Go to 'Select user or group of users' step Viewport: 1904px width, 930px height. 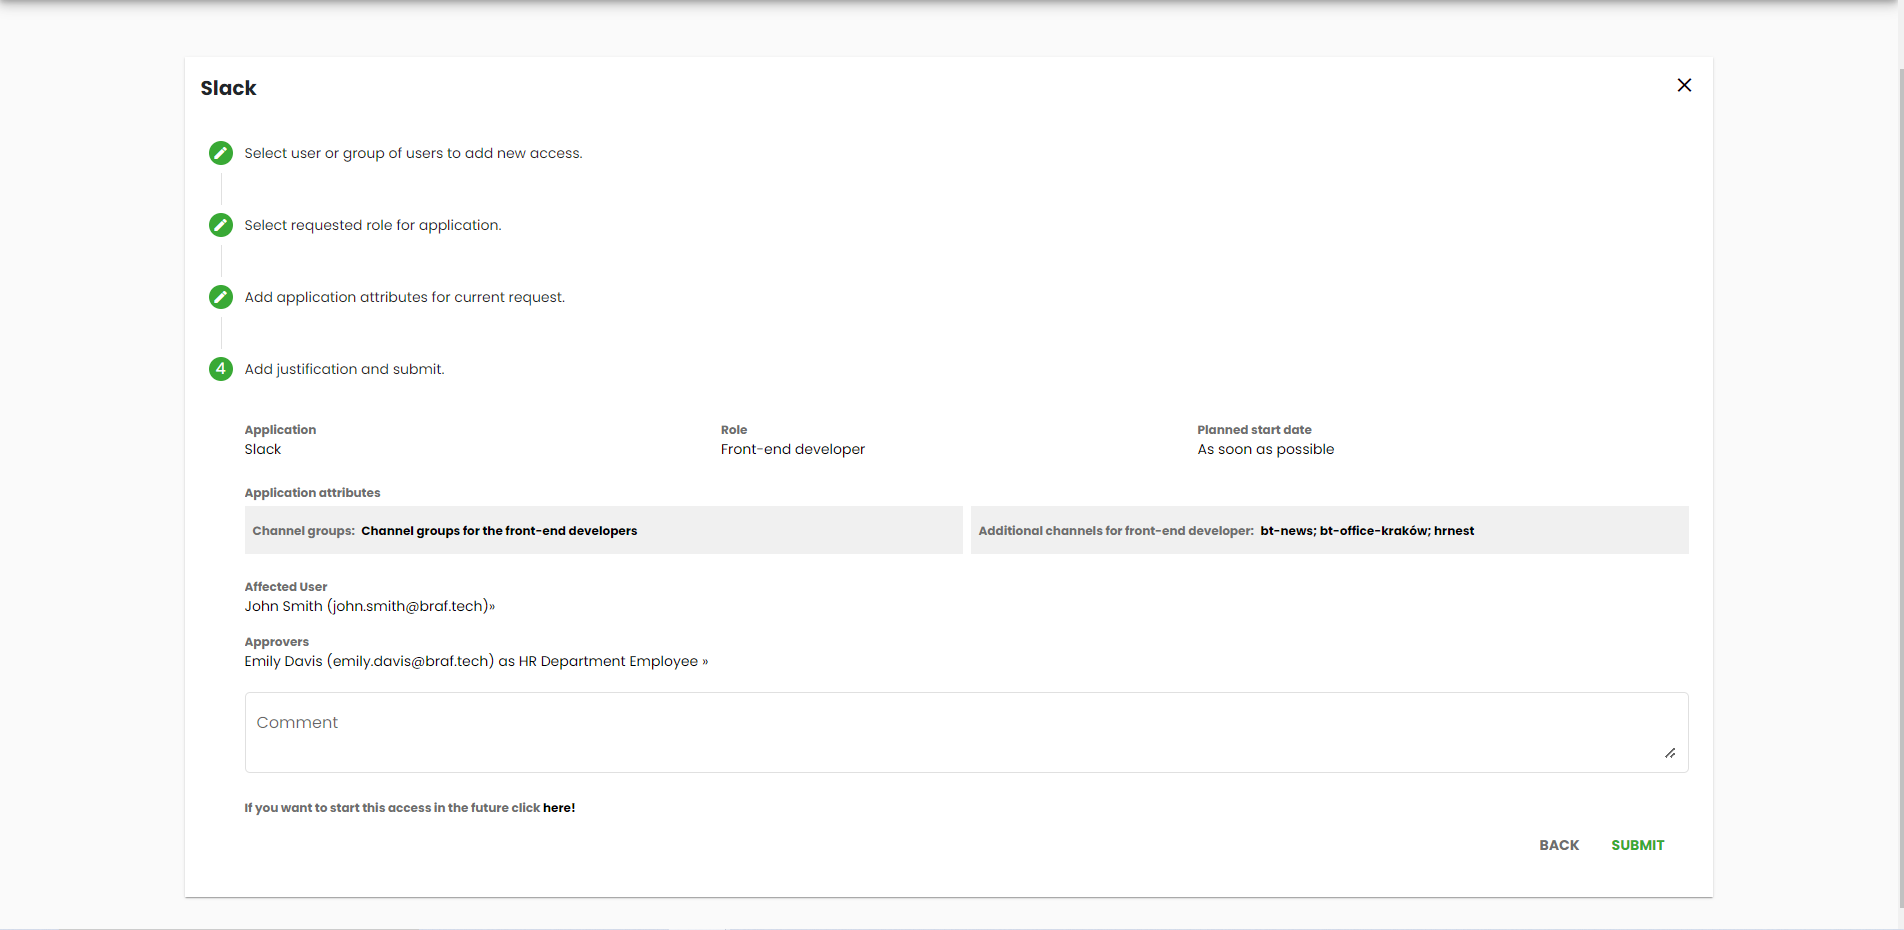[x=413, y=153]
